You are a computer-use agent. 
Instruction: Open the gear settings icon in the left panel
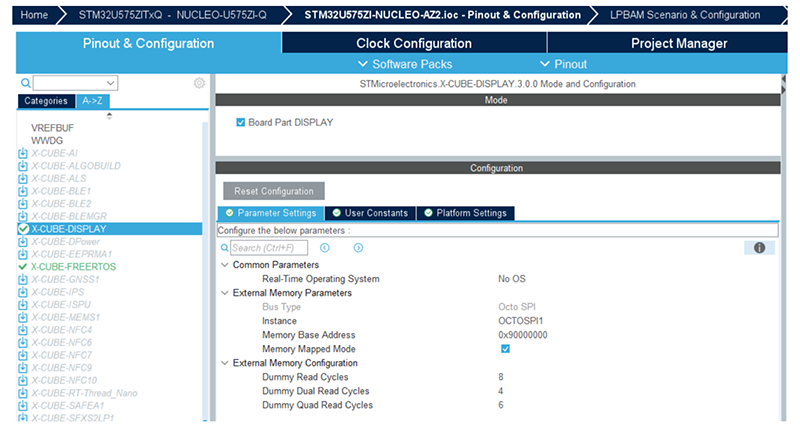tap(199, 83)
